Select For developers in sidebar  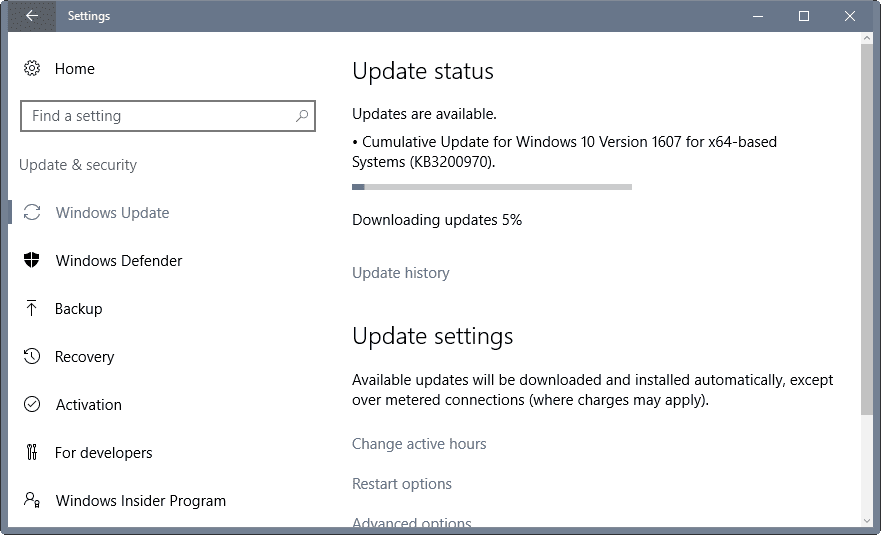[103, 452]
